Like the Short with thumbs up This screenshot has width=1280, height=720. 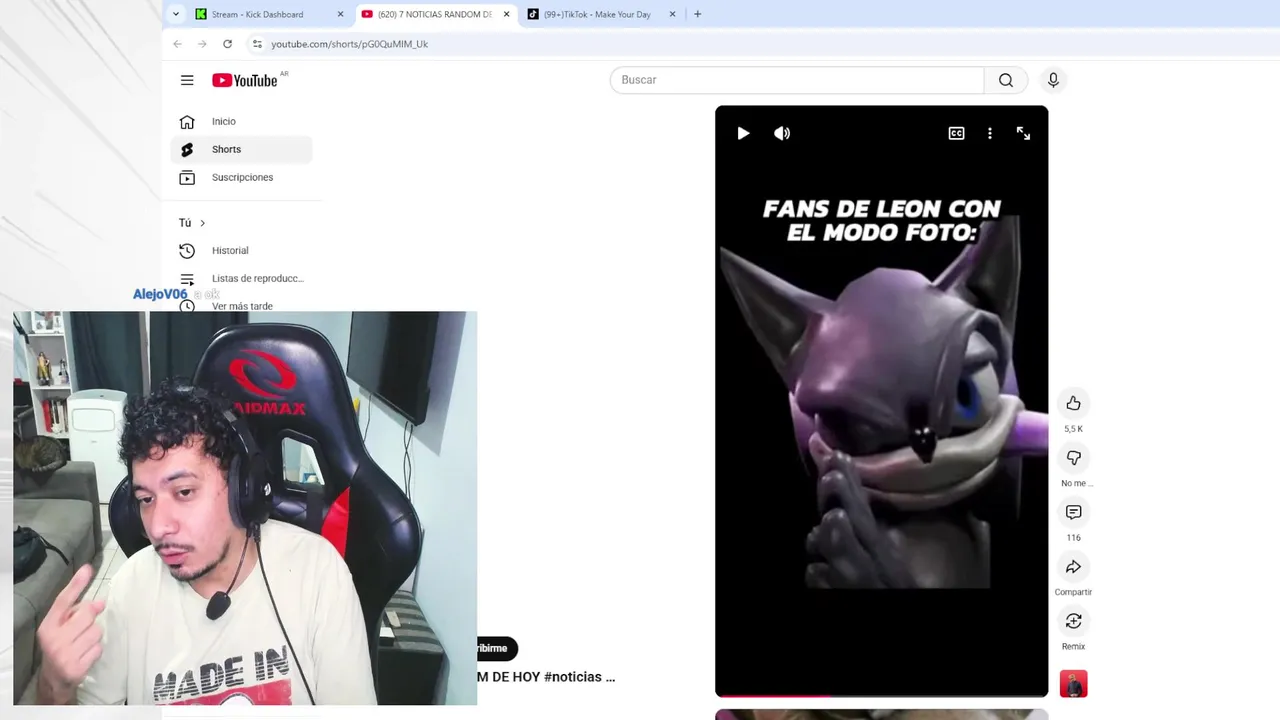(1073, 403)
